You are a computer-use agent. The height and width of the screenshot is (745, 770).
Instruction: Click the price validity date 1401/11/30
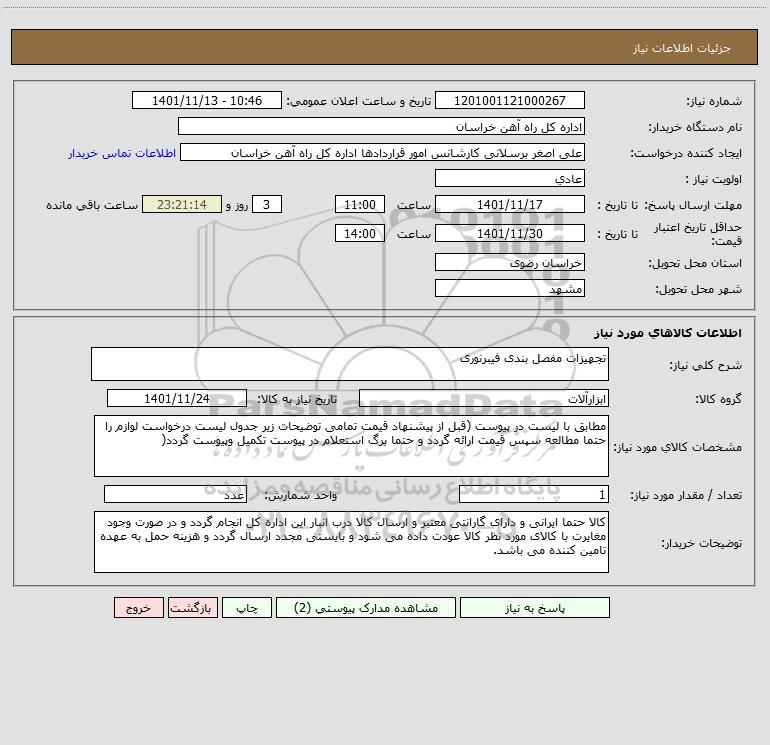click(x=510, y=233)
